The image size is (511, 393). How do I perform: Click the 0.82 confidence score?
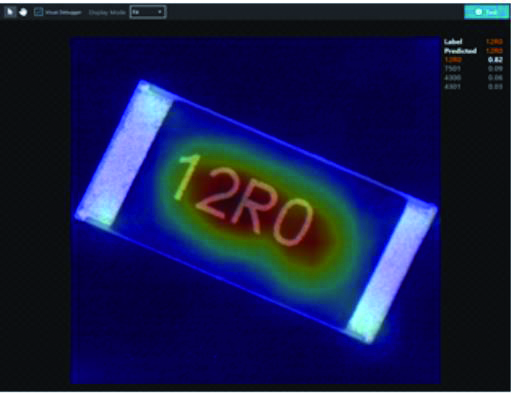click(x=495, y=60)
